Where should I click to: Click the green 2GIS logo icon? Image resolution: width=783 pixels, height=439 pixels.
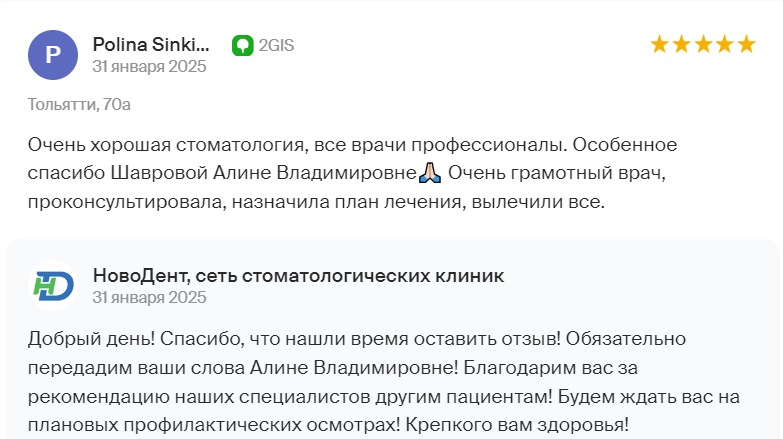click(243, 45)
